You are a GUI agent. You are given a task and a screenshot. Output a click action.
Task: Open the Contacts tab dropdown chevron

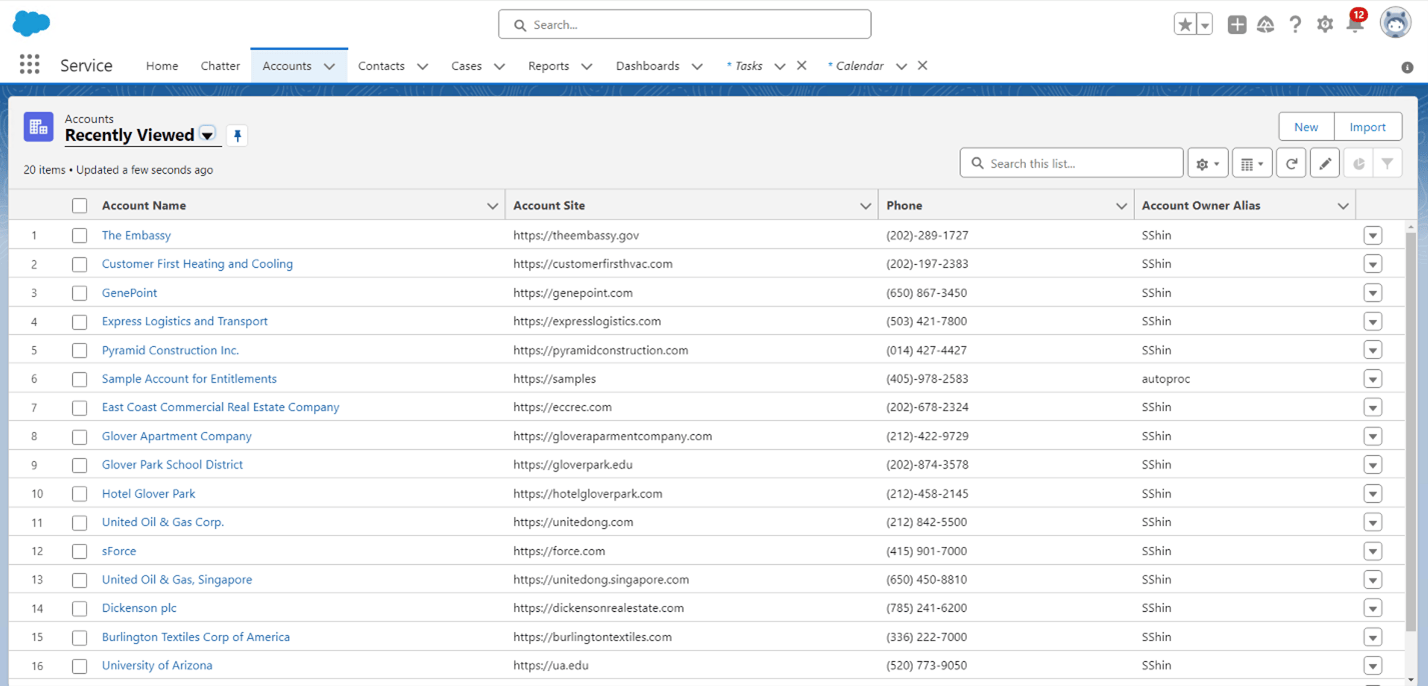(423, 66)
